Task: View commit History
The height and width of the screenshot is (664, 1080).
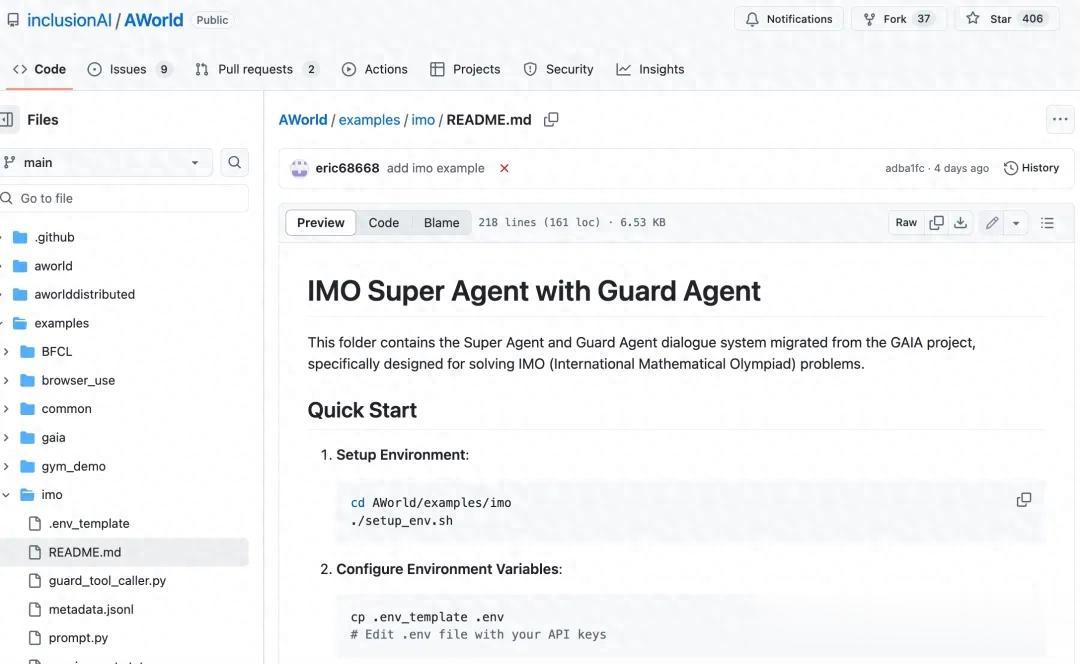Action: (1031, 168)
